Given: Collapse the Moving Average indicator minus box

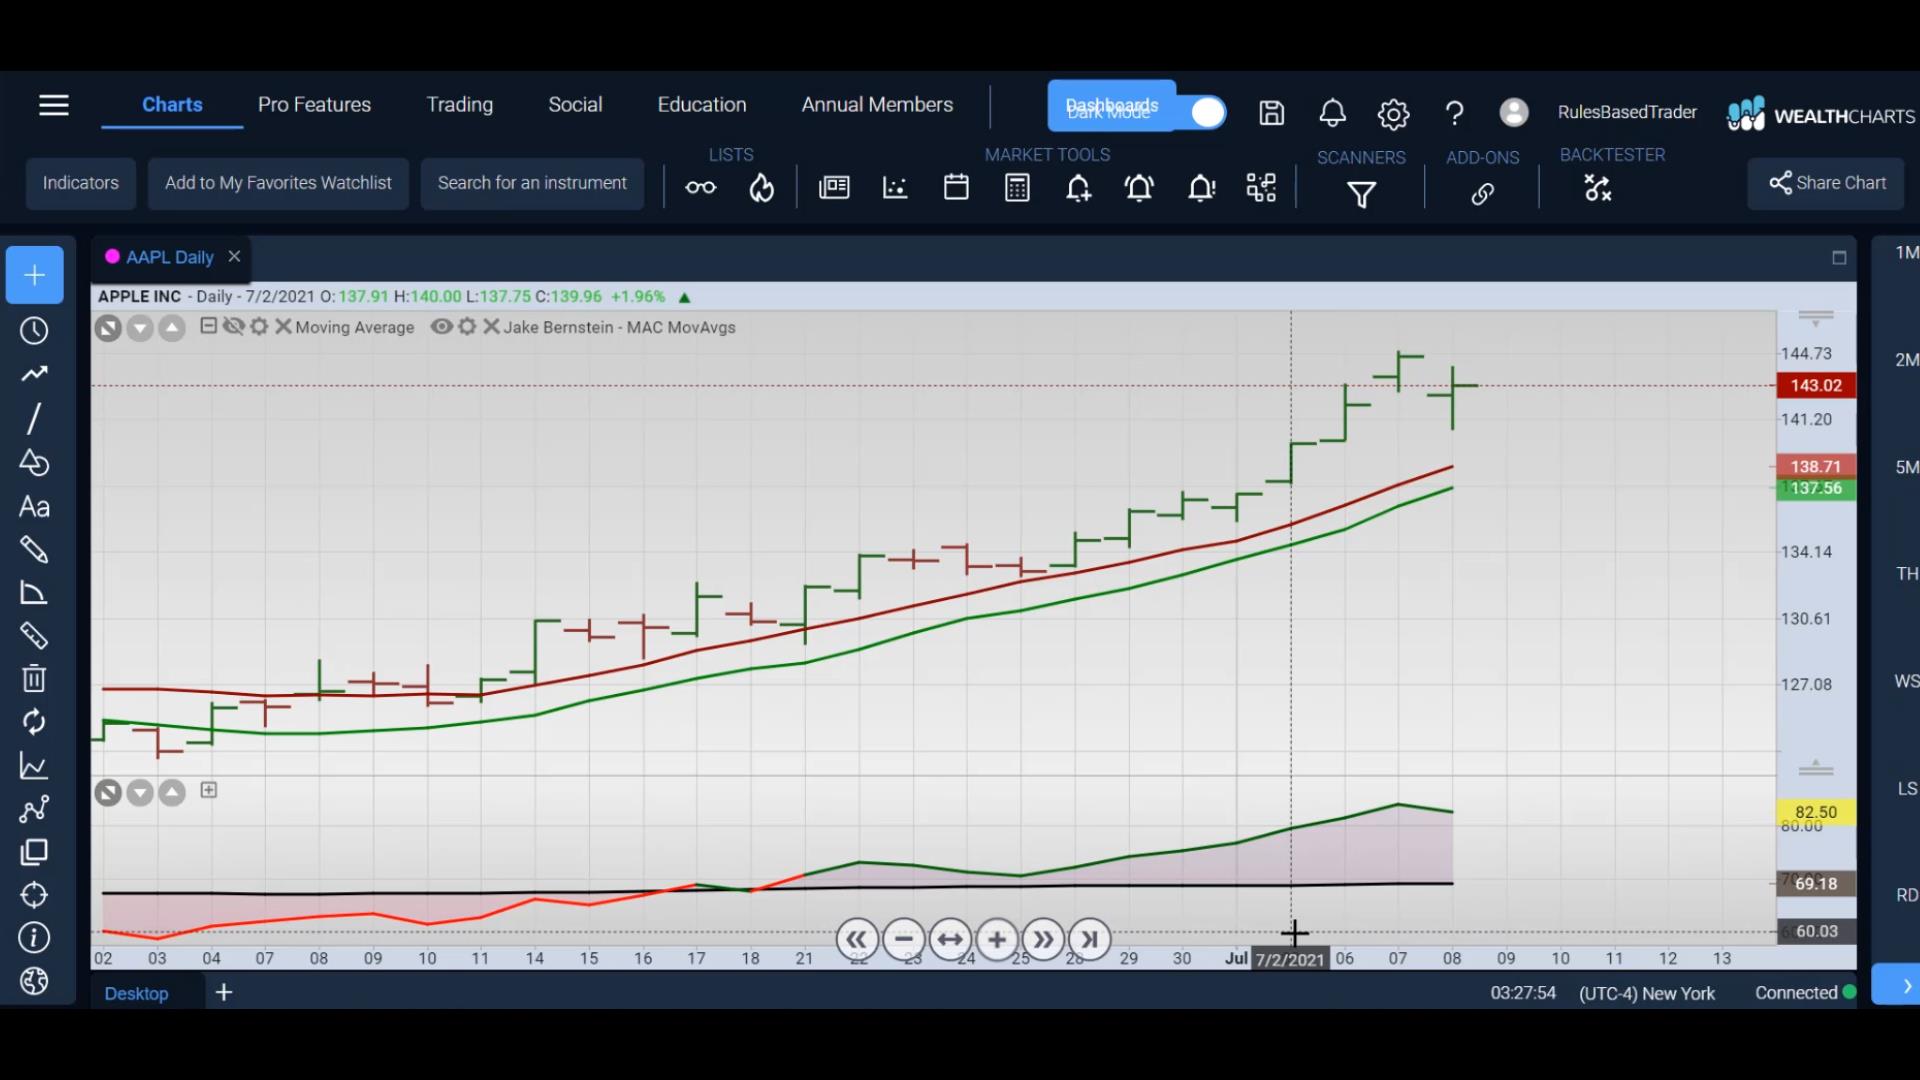Looking at the screenshot, I should pyautogui.click(x=208, y=326).
